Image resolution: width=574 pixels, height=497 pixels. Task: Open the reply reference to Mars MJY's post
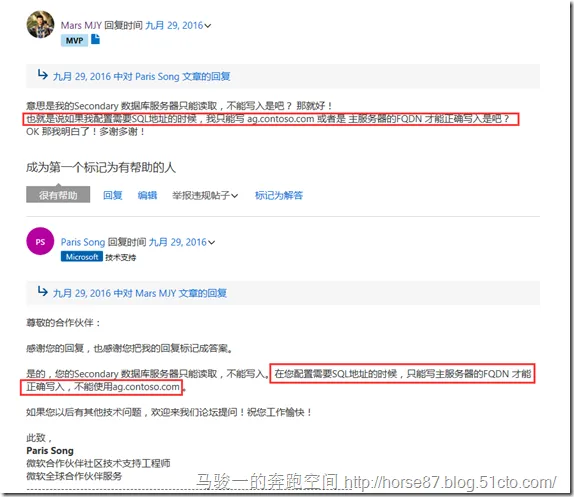point(140,293)
